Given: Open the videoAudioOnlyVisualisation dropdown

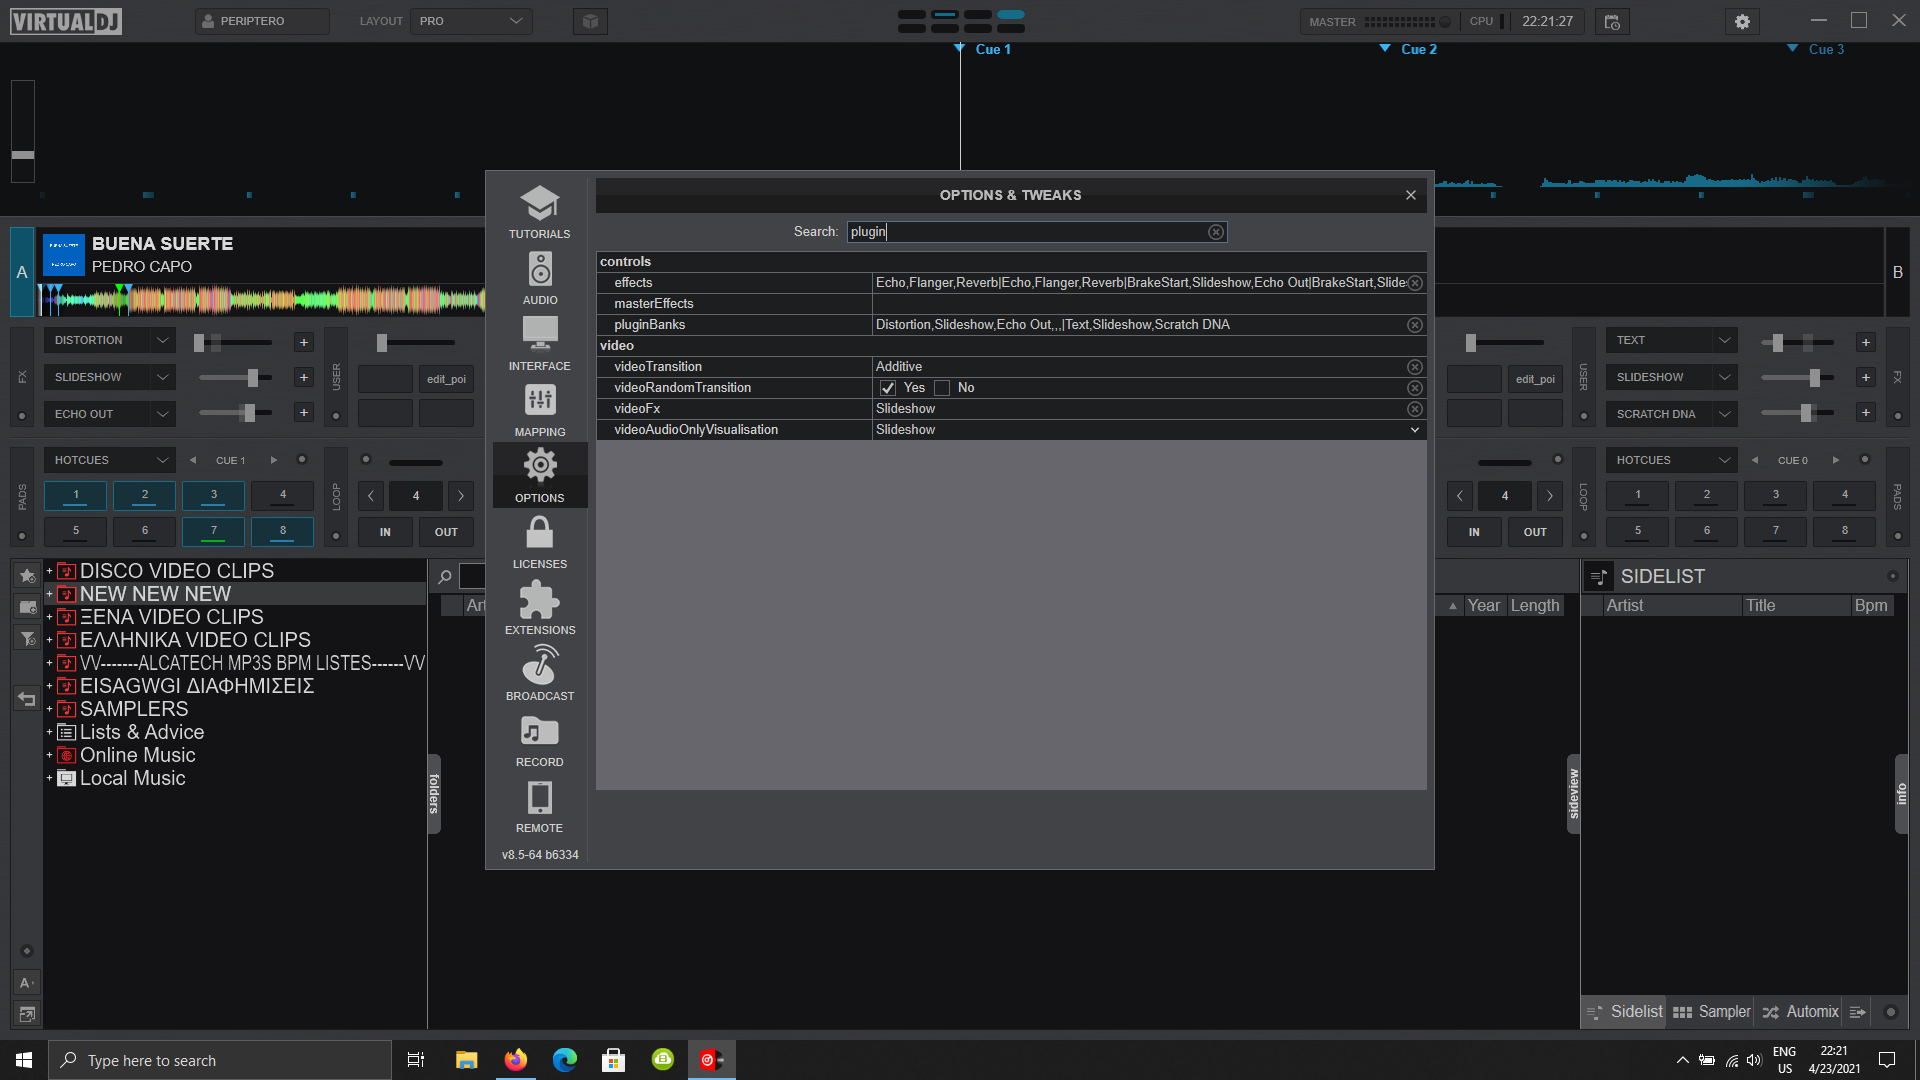Looking at the screenshot, I should point(1415,430).
